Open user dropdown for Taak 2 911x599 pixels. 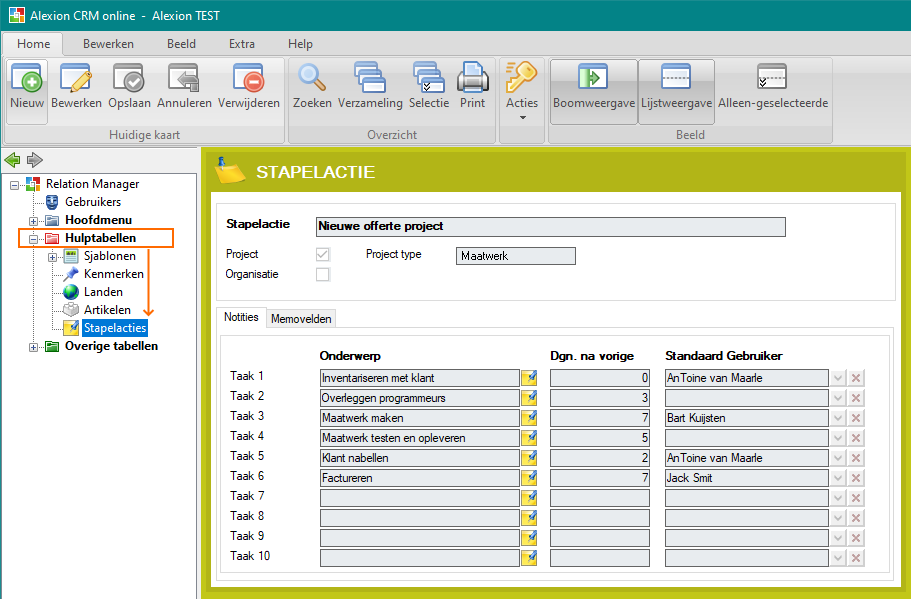pyautogui.click(x=838, y=398)
